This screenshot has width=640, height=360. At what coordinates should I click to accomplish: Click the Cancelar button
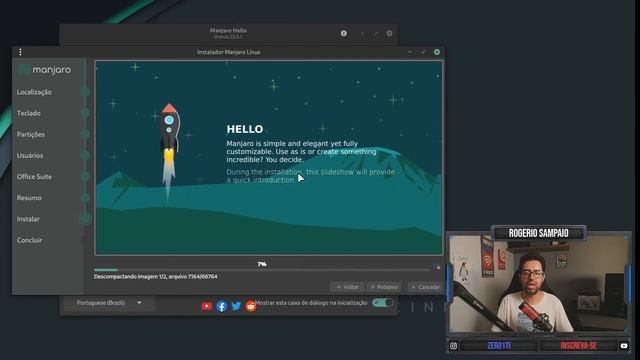[x=425, y=287]
